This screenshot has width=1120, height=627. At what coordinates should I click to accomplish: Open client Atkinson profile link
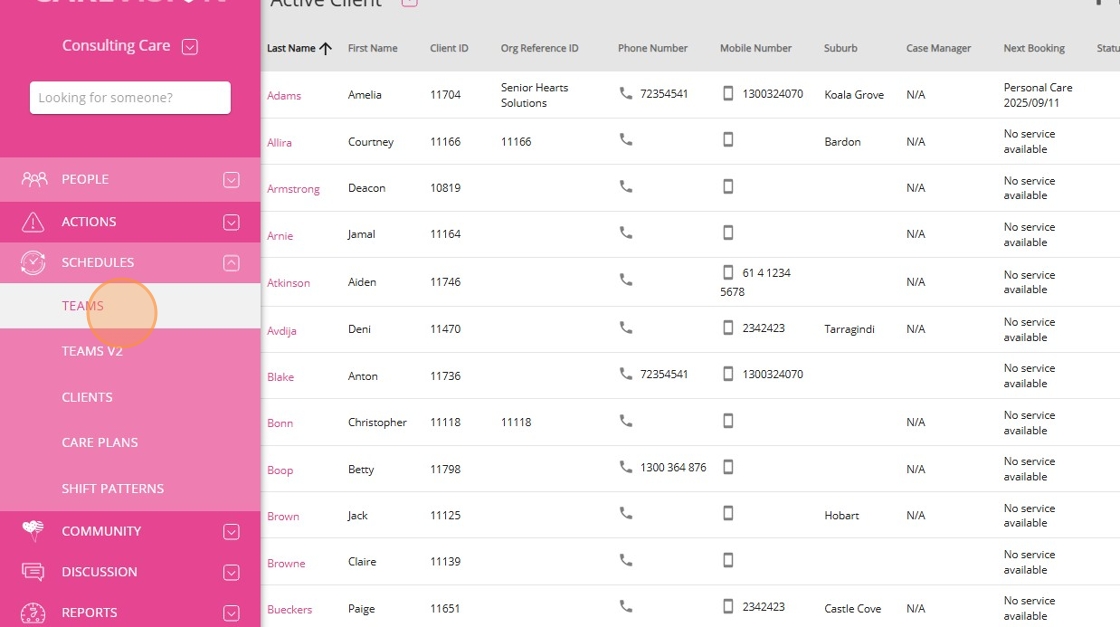(x=288, y=283)
